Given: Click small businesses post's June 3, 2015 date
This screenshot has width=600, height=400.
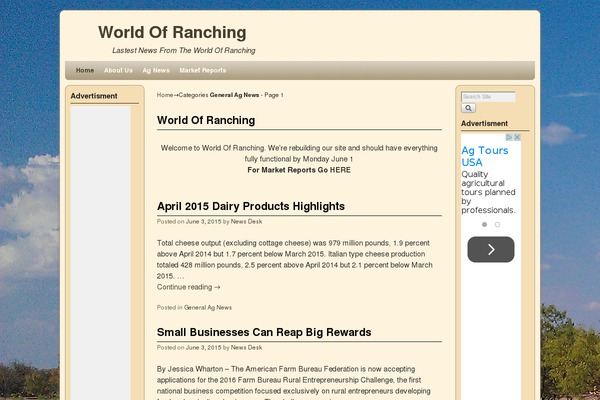Looking at the screenshot, I should 204,348.
